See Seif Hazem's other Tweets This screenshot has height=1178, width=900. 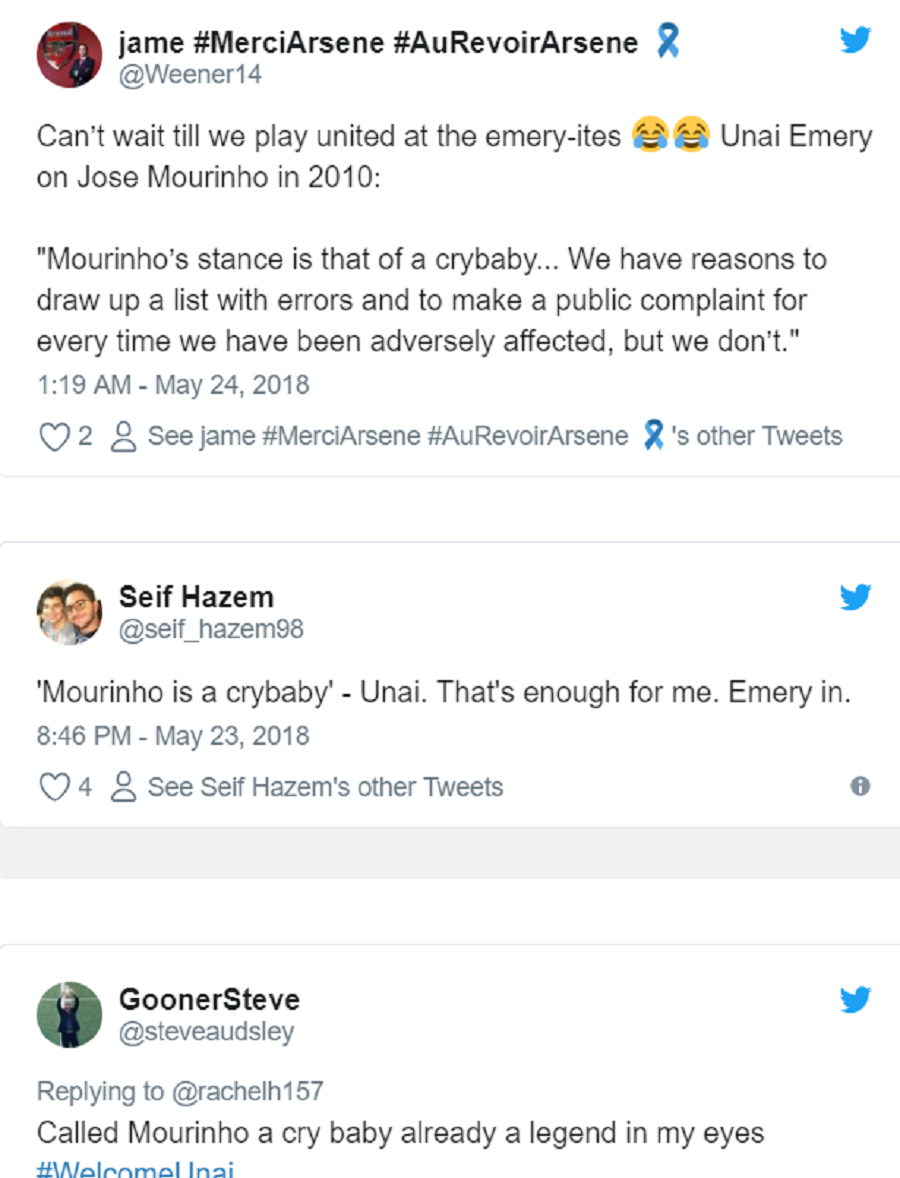click(x=325, y=787)
